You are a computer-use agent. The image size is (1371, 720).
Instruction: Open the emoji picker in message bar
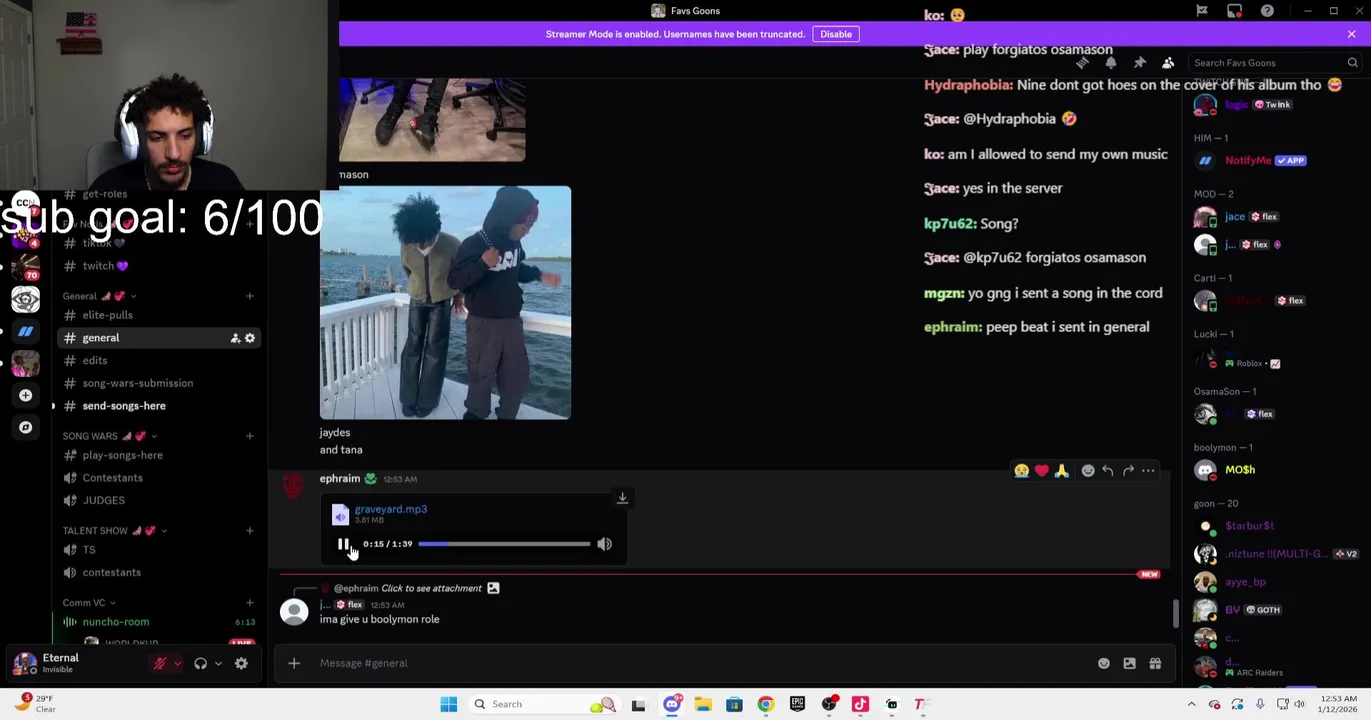(1104, 663)
